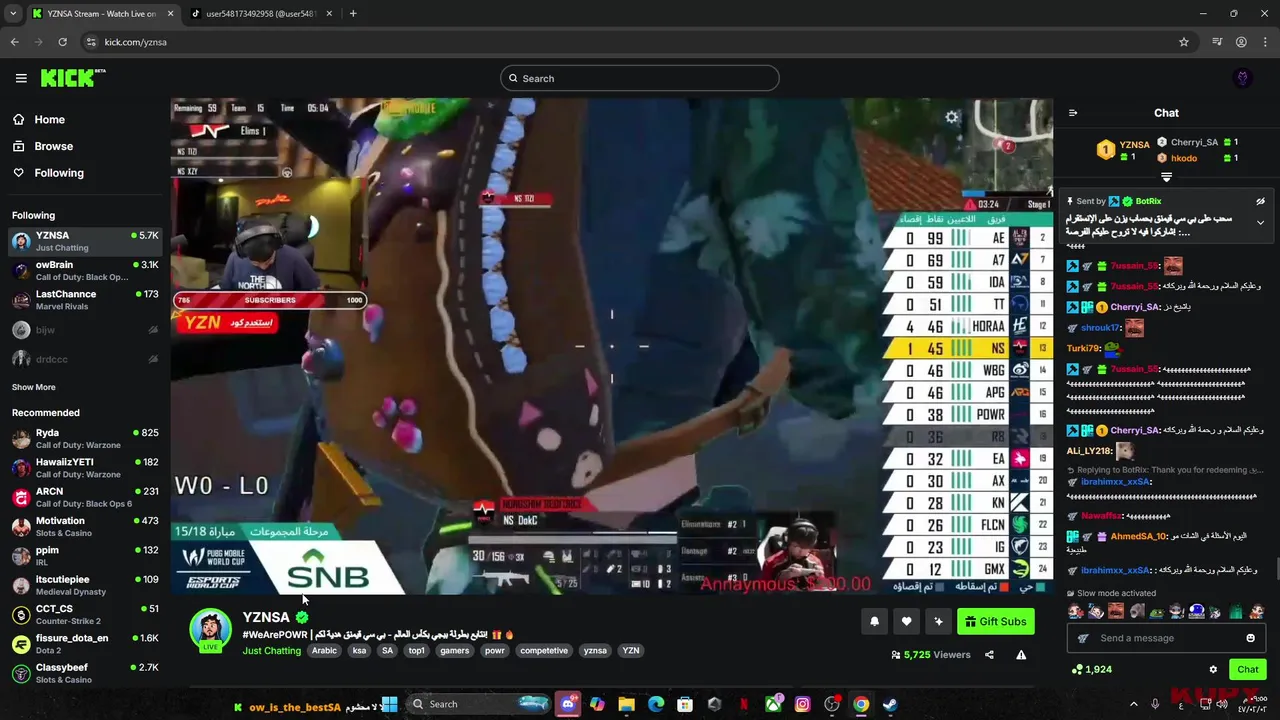Open HawaiizYETI recommended channel
The width and height of the screenshot is (1280, 720).
tap(85, 468)
